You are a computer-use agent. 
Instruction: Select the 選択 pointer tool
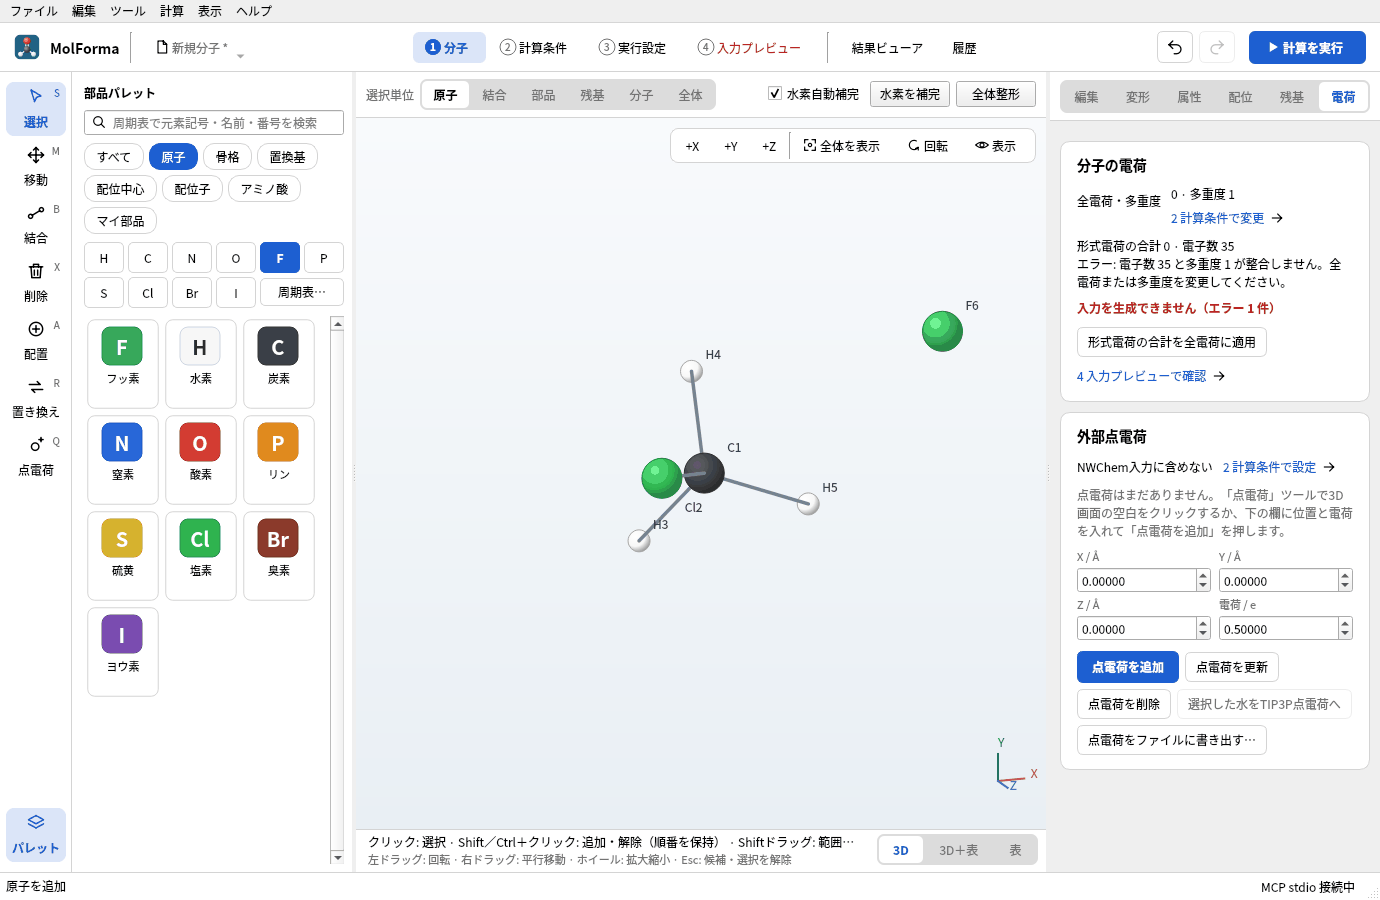pos(36,108)
